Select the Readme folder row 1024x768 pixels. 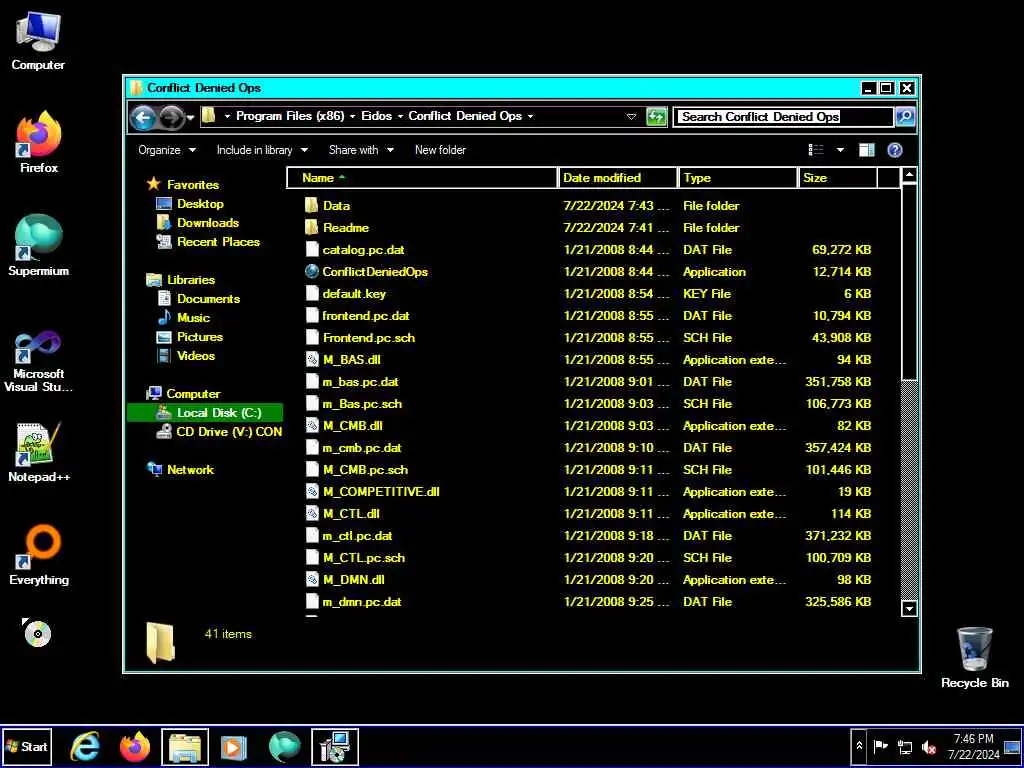click(588, 227)
